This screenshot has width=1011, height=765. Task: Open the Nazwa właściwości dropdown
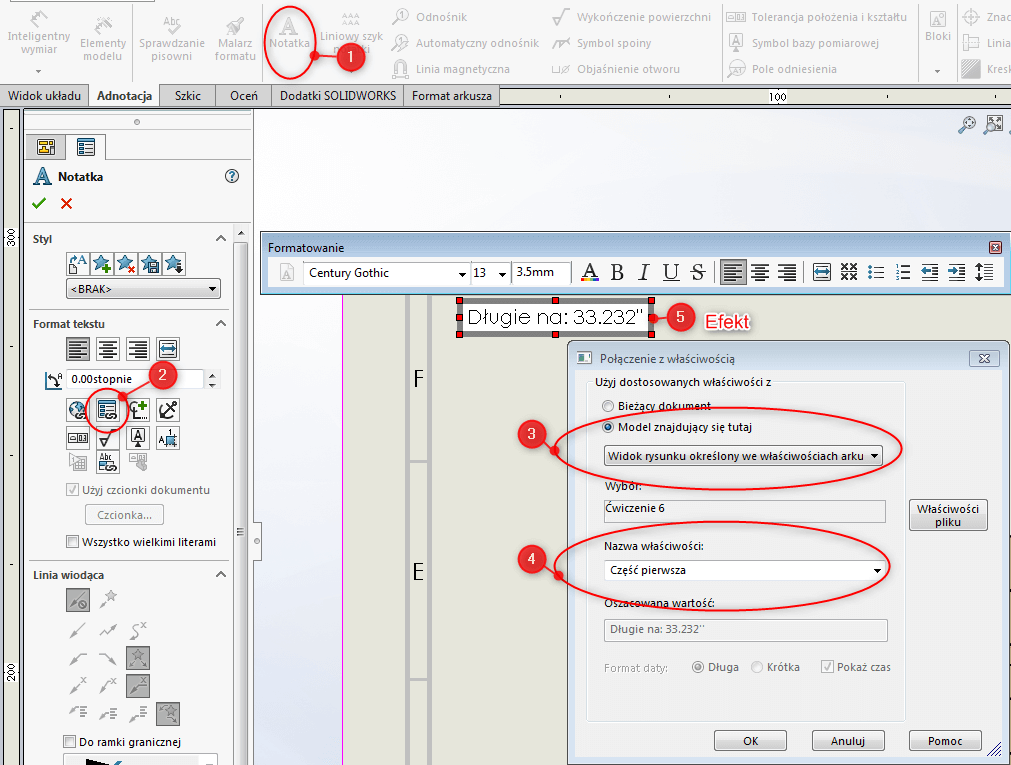(876, 569)
